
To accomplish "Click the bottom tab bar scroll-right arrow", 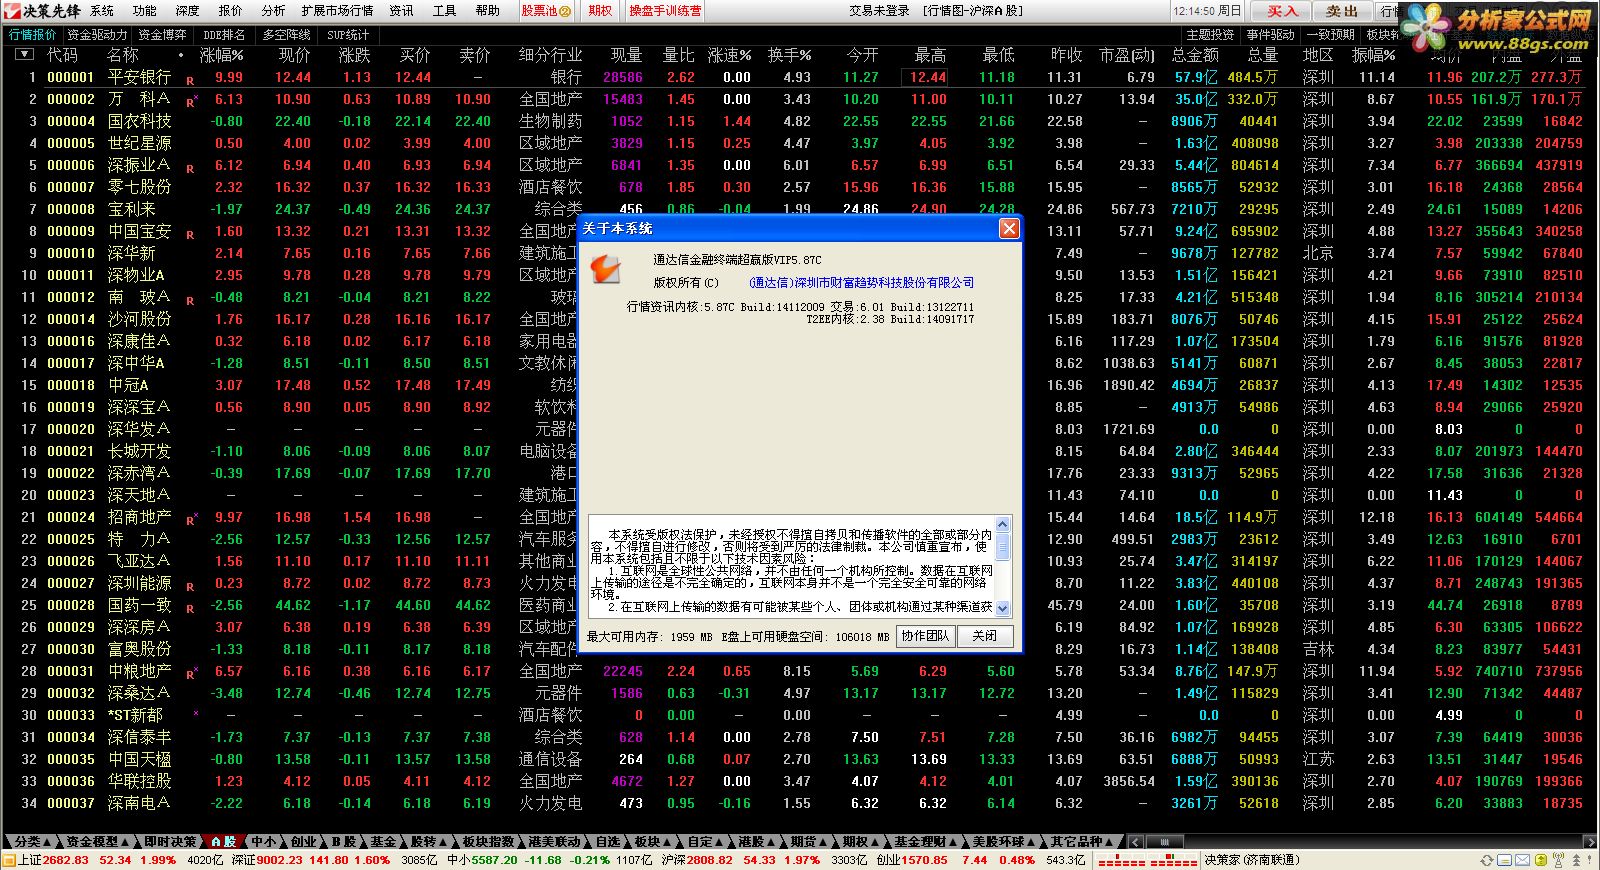I will [1591, 842].
